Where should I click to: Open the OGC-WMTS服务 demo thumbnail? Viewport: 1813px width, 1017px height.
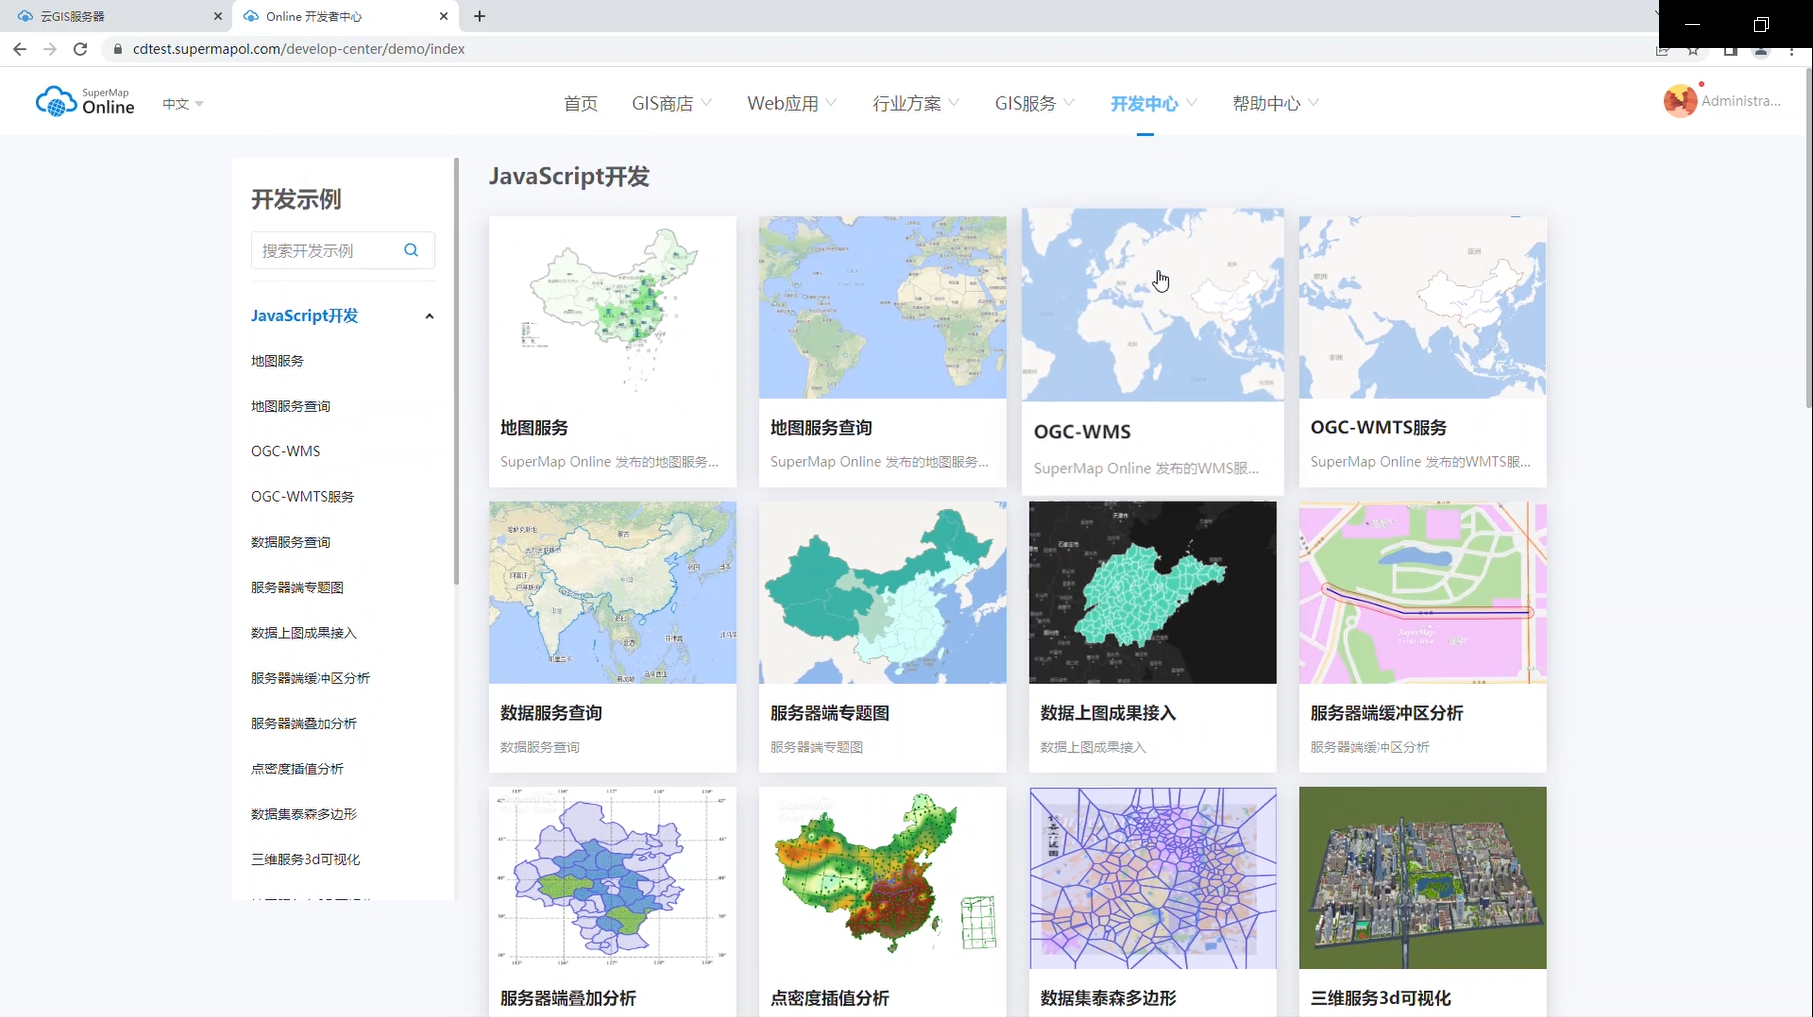click(x=1422, y=307)
